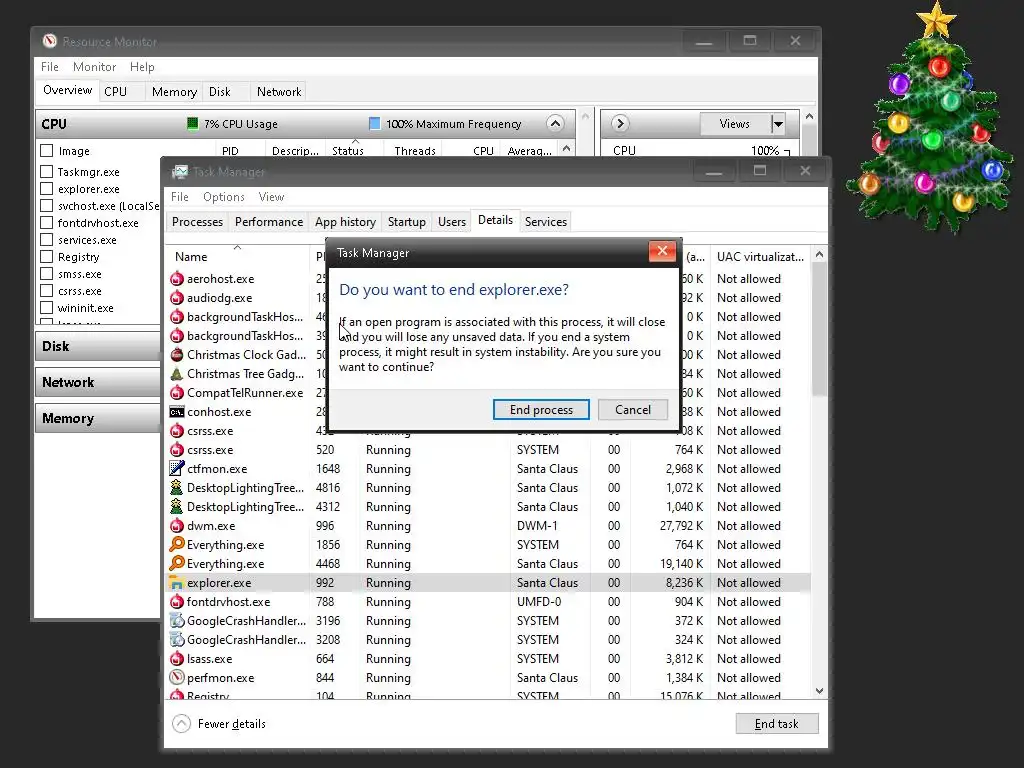The image size is (1024, 768).
Task: Click DesktopLightingTree icon in the PID 4312 row
Action: [x=176, y=506]
